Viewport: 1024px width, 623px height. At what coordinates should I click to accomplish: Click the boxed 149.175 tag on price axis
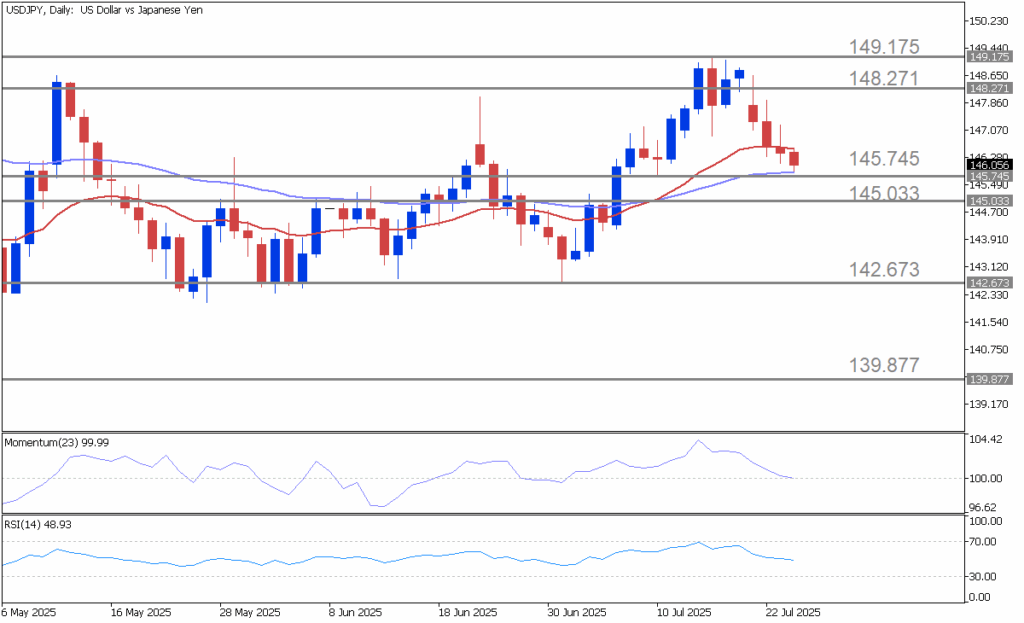(x=989, y=57)
